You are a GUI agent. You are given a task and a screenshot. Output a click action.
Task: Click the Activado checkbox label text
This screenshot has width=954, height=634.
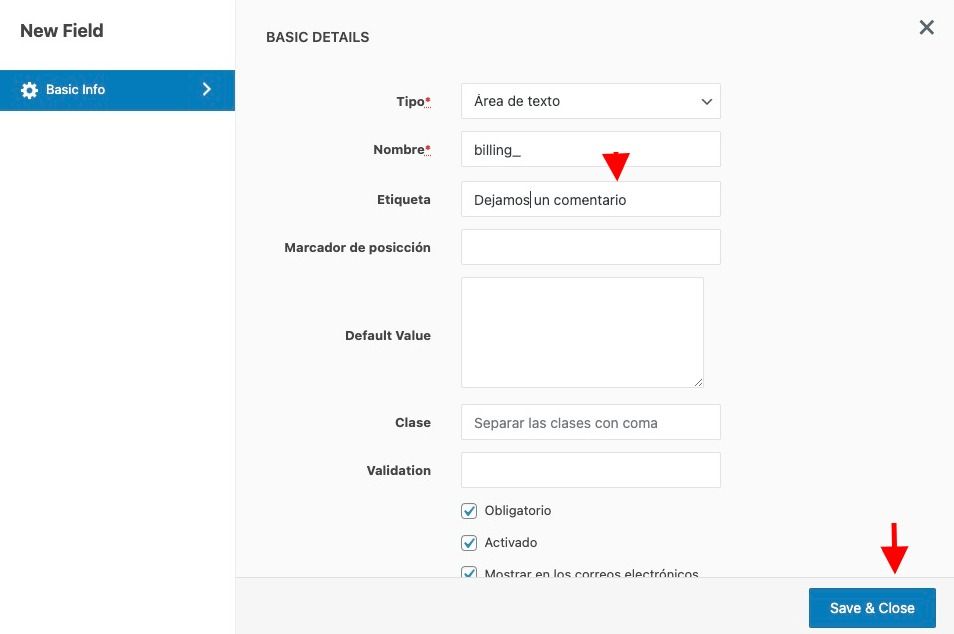(x=510, y=542)
